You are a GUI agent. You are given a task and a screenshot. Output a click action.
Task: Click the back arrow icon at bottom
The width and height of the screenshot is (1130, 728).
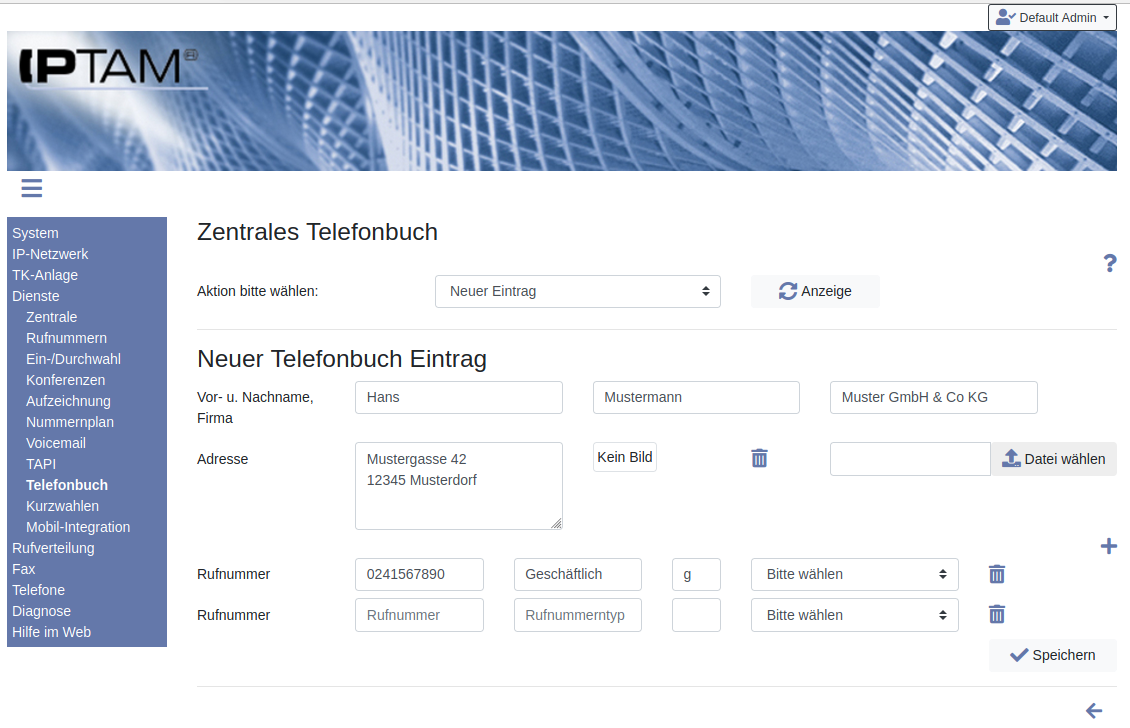[x=1094, y=711]
